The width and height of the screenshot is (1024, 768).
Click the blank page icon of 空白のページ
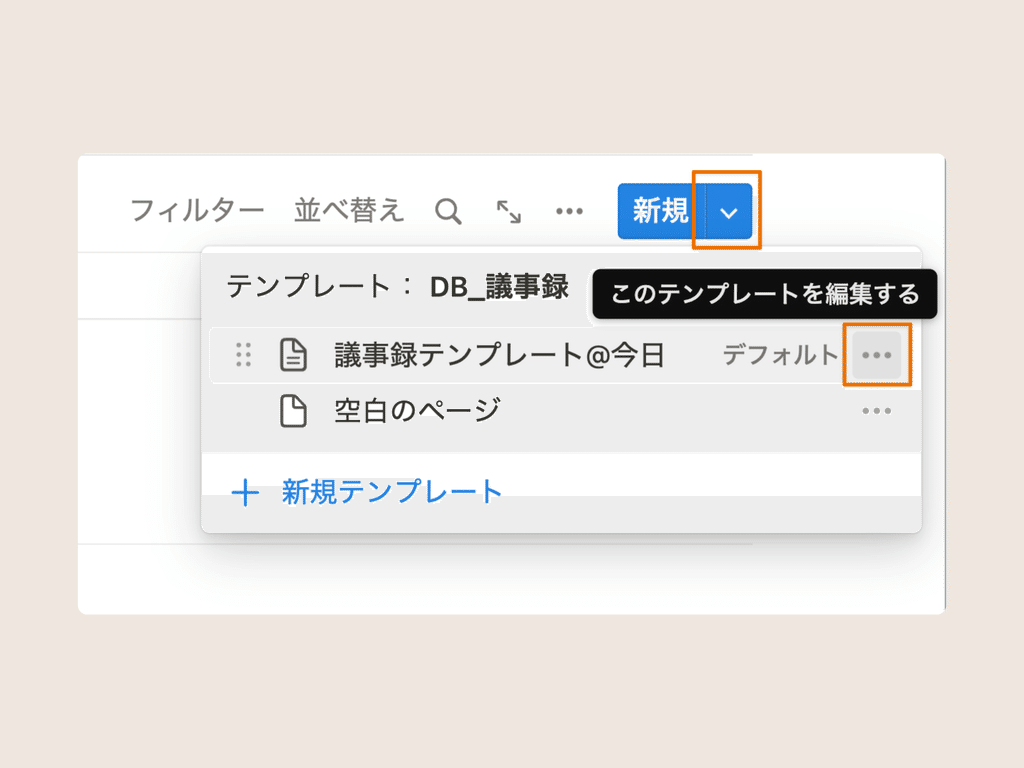293,411
